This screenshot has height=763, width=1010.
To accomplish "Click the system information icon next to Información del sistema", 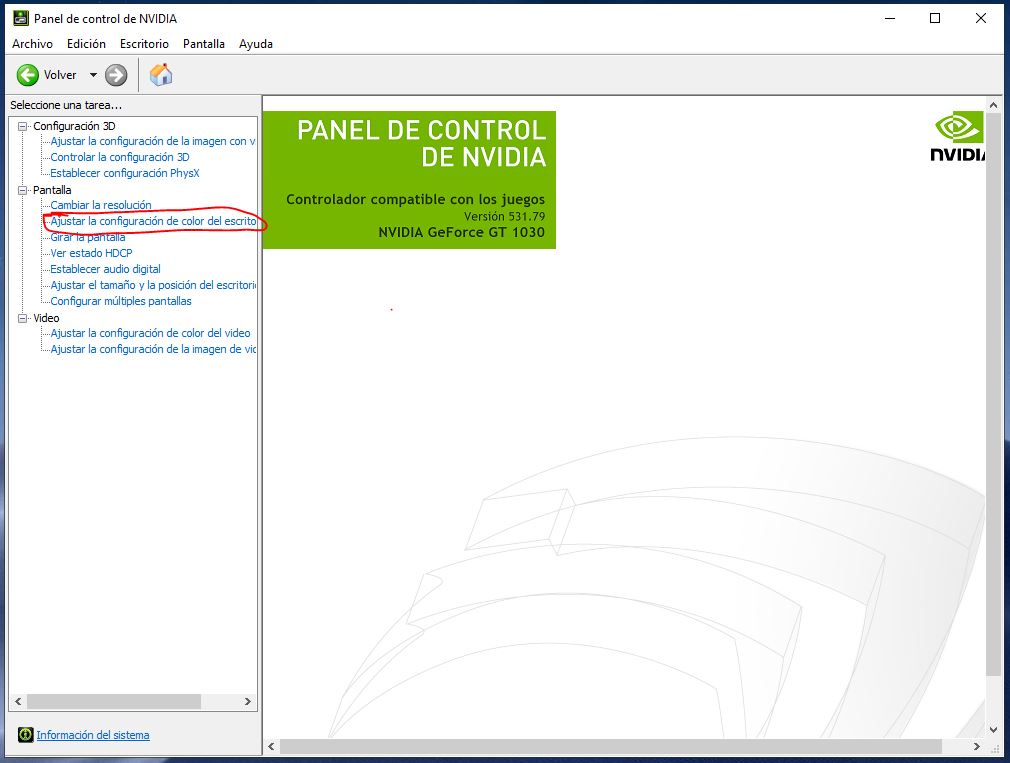I will click(26, 735).
